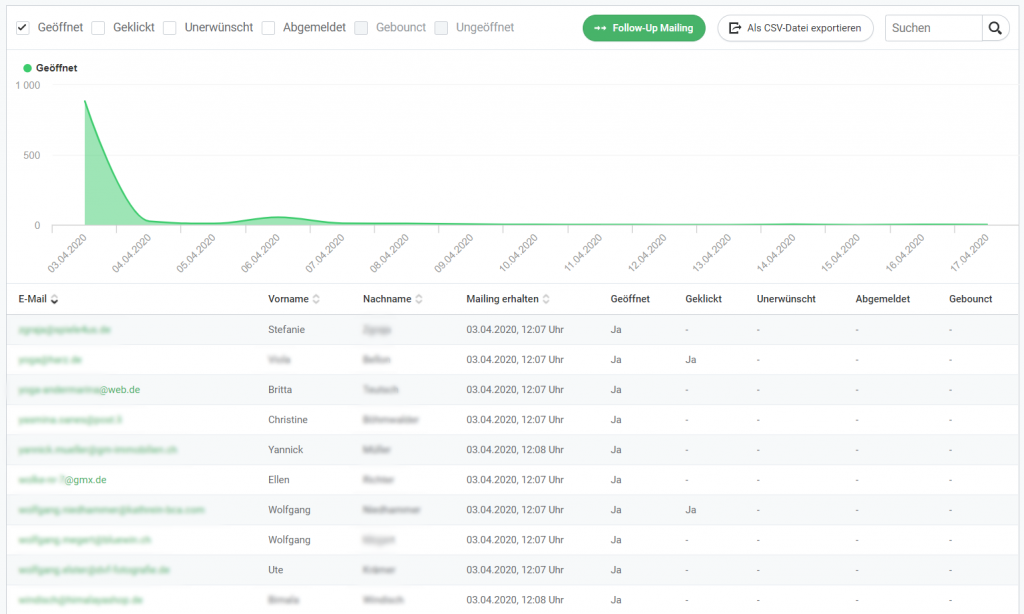Screen dimensions: 1024x614
Task: Click the Geöffnet column header
Action: (630, 299)
